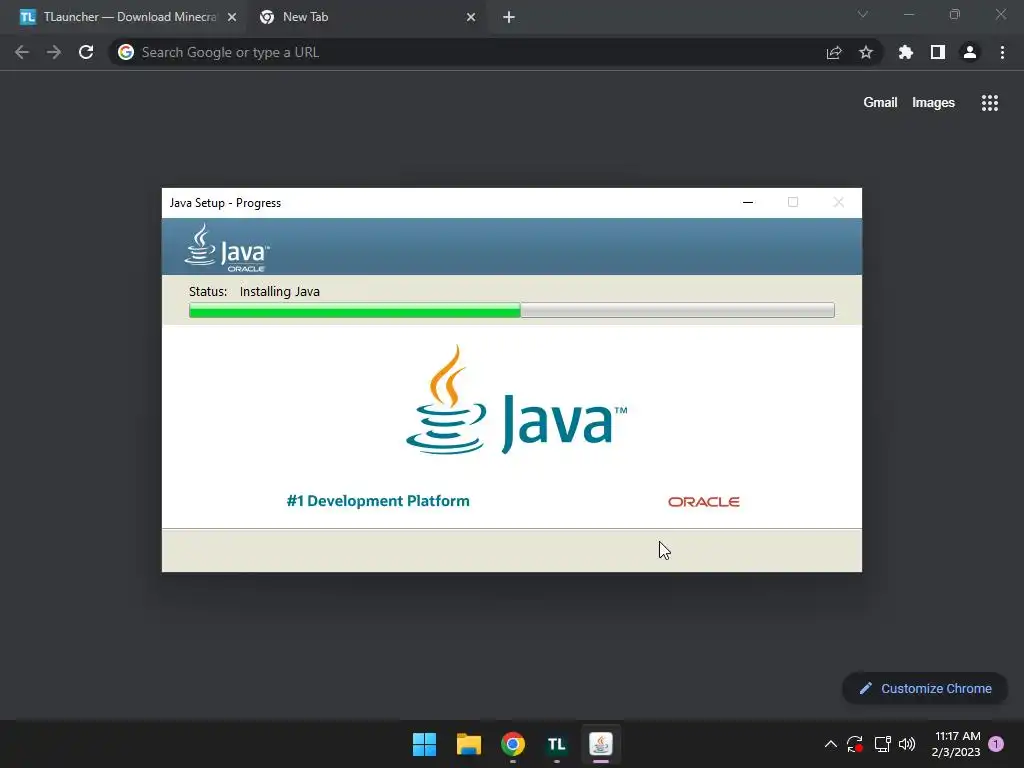1024x768 pixels.
Task: Go back in Chrome navigation
Action: pyautogui.click(x=22, y=52)
